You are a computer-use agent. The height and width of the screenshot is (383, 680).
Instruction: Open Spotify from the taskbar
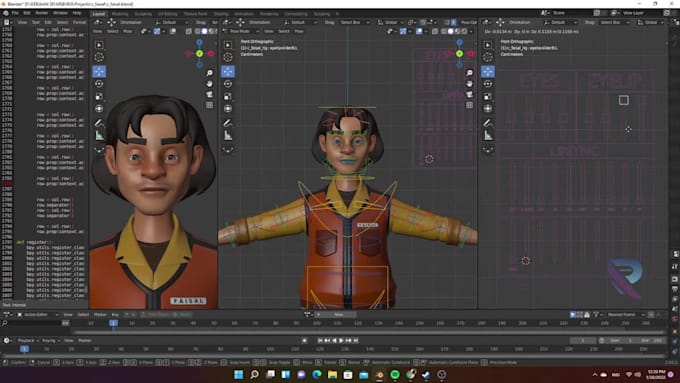[x=395, y=374]
